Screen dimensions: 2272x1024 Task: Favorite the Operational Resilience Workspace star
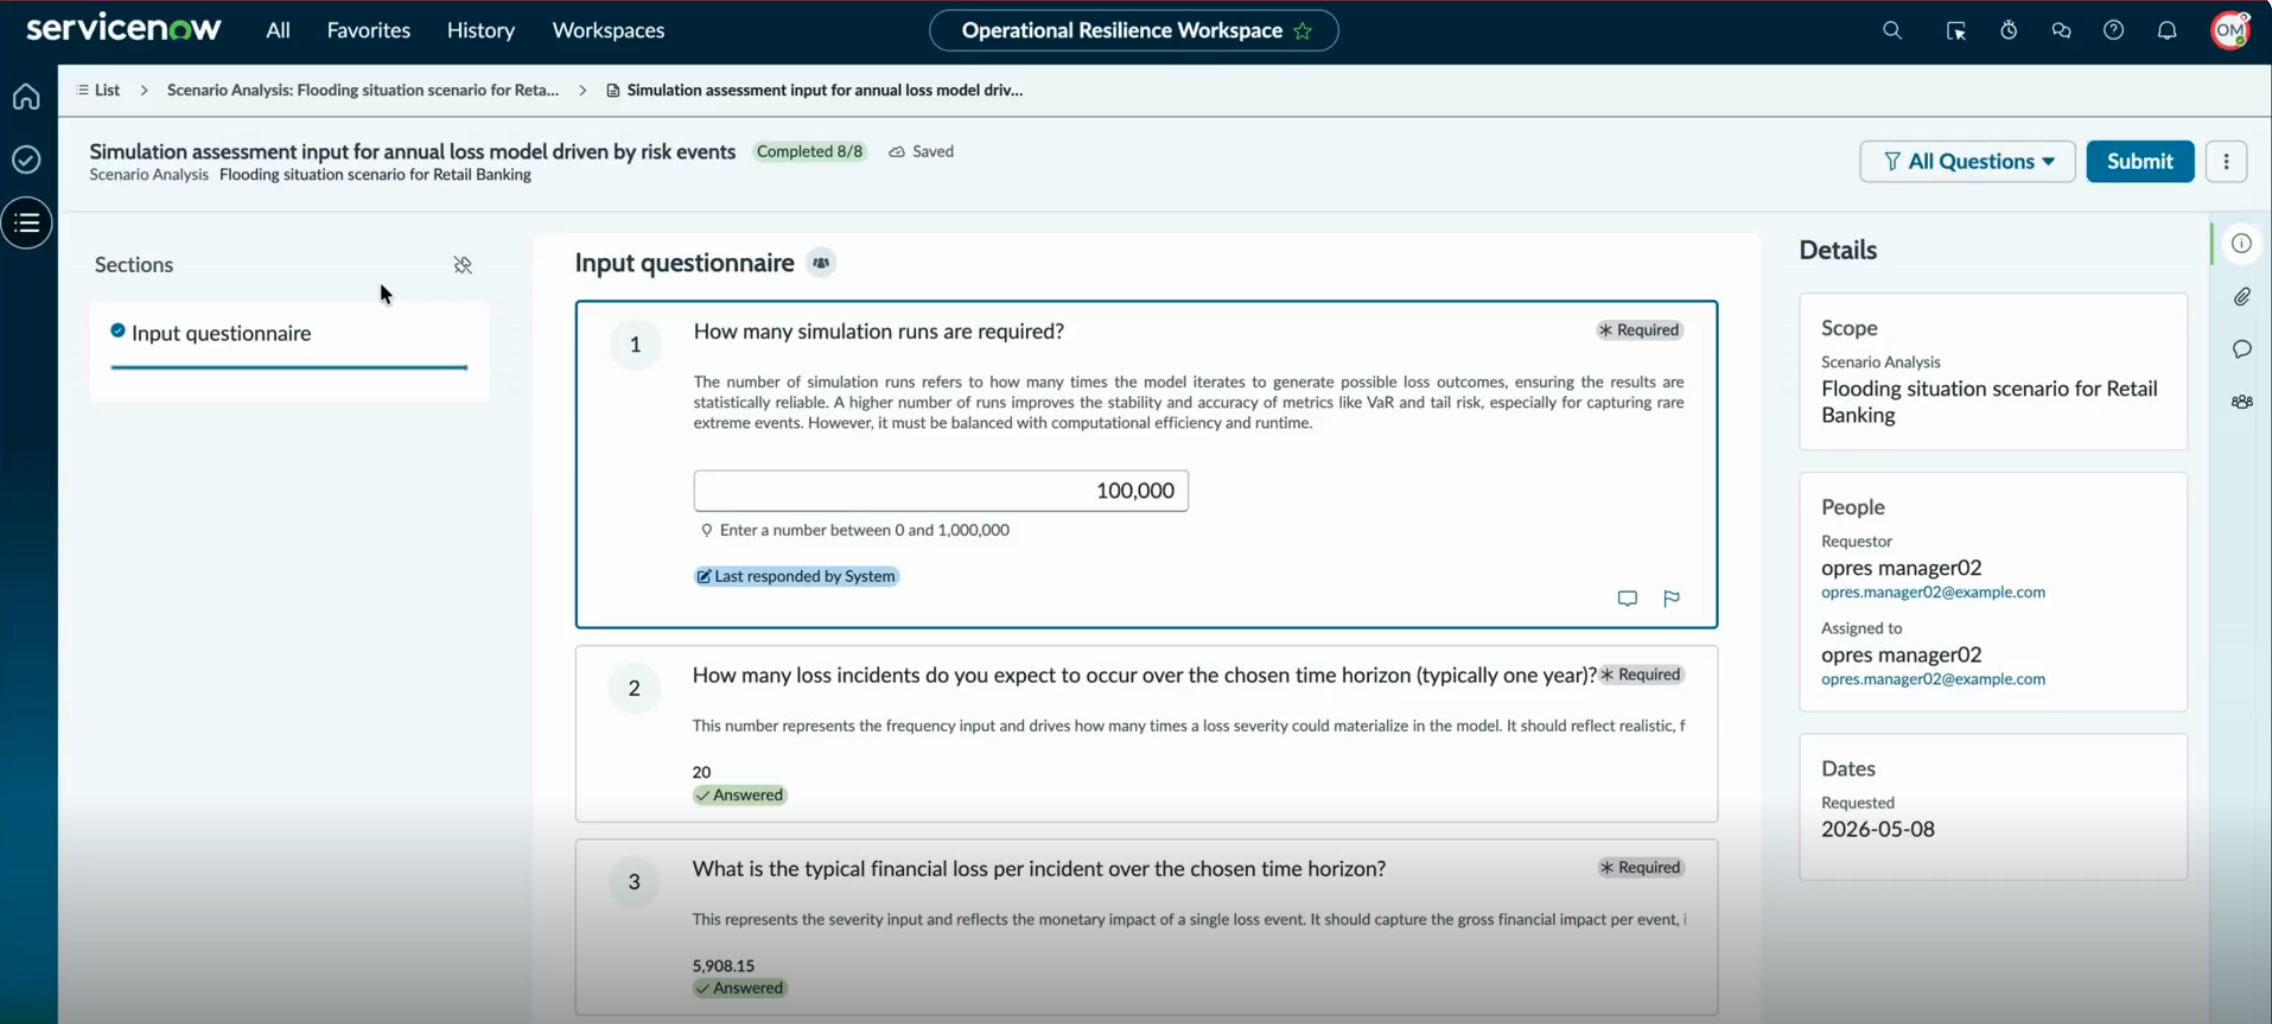coord(1302,31)
